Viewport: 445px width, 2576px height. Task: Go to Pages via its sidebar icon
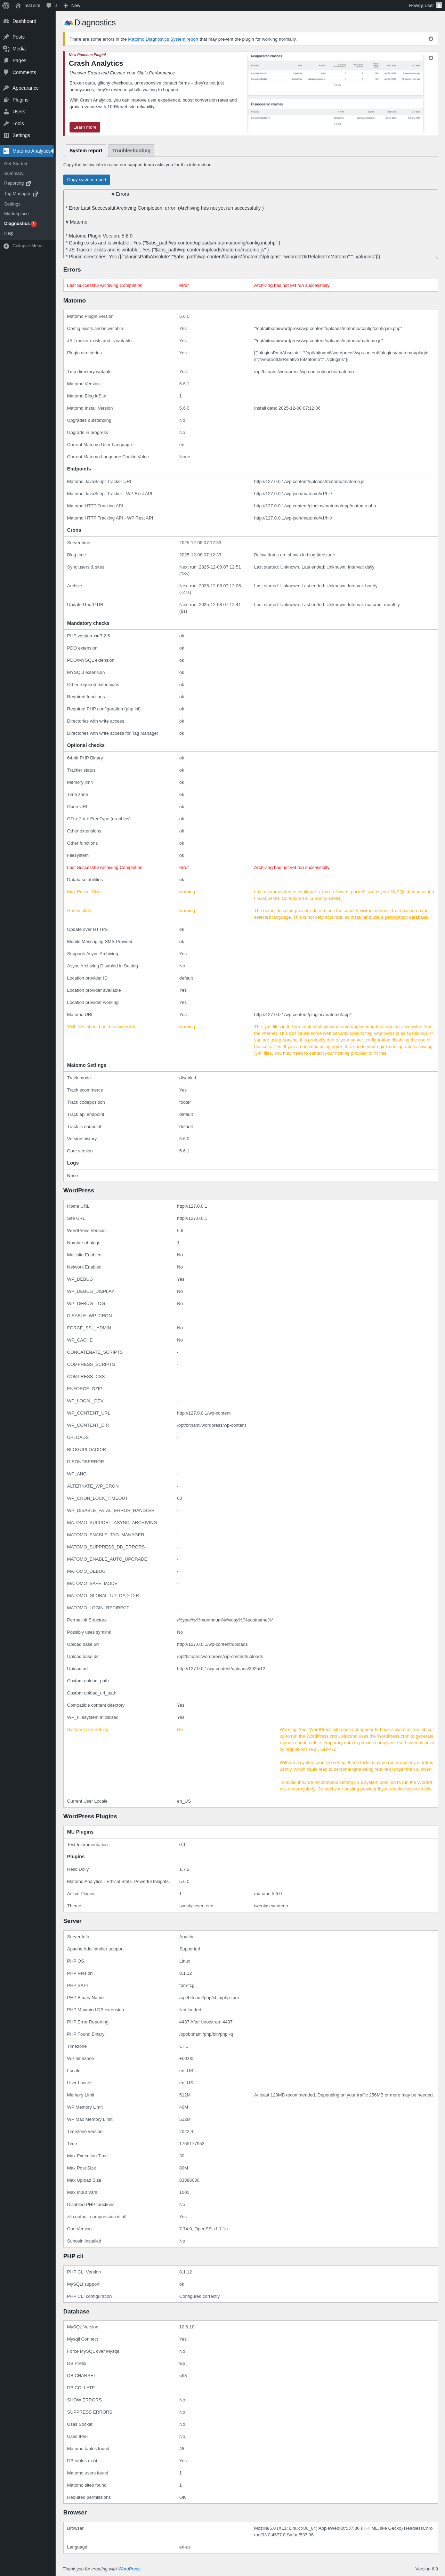tap(6, 60)
